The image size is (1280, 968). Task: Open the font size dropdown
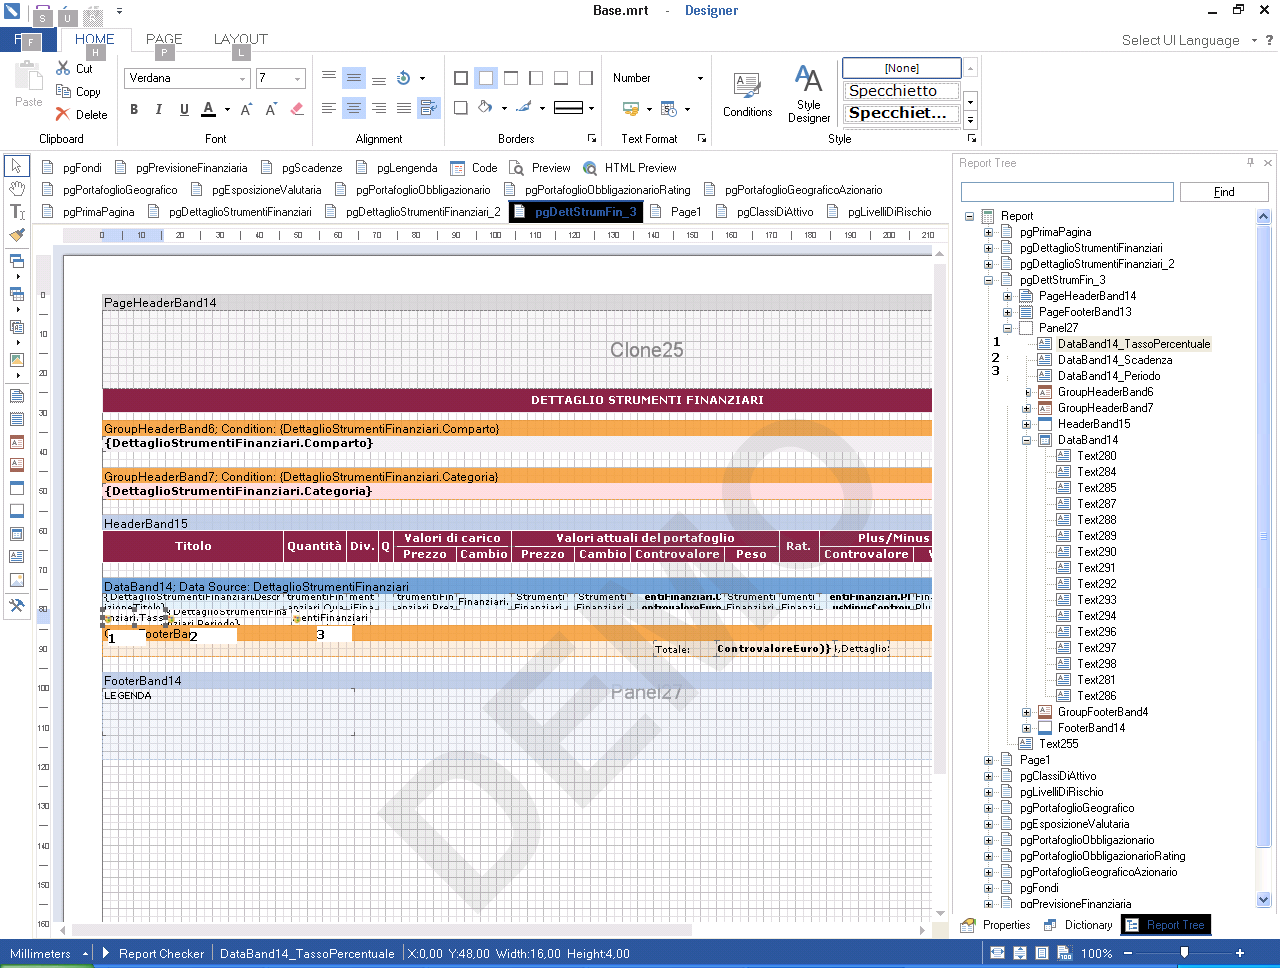(x=297, y=78)
